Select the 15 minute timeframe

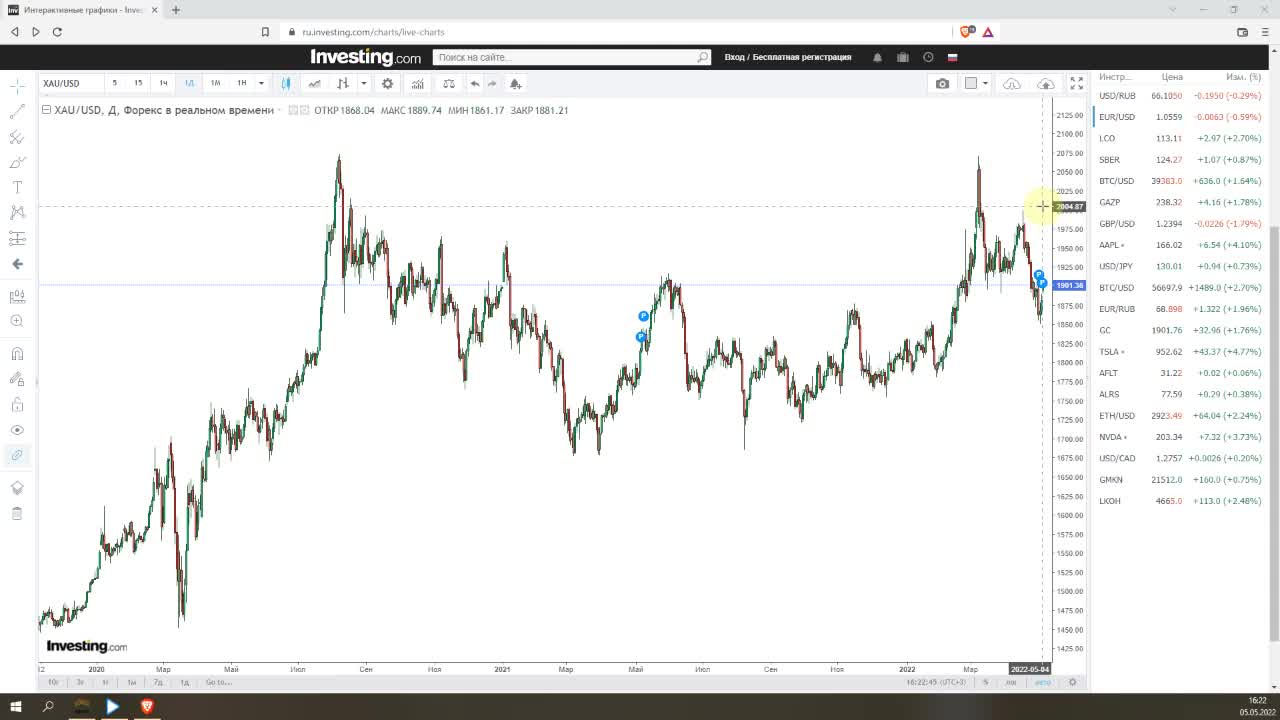tap(138, 83)
